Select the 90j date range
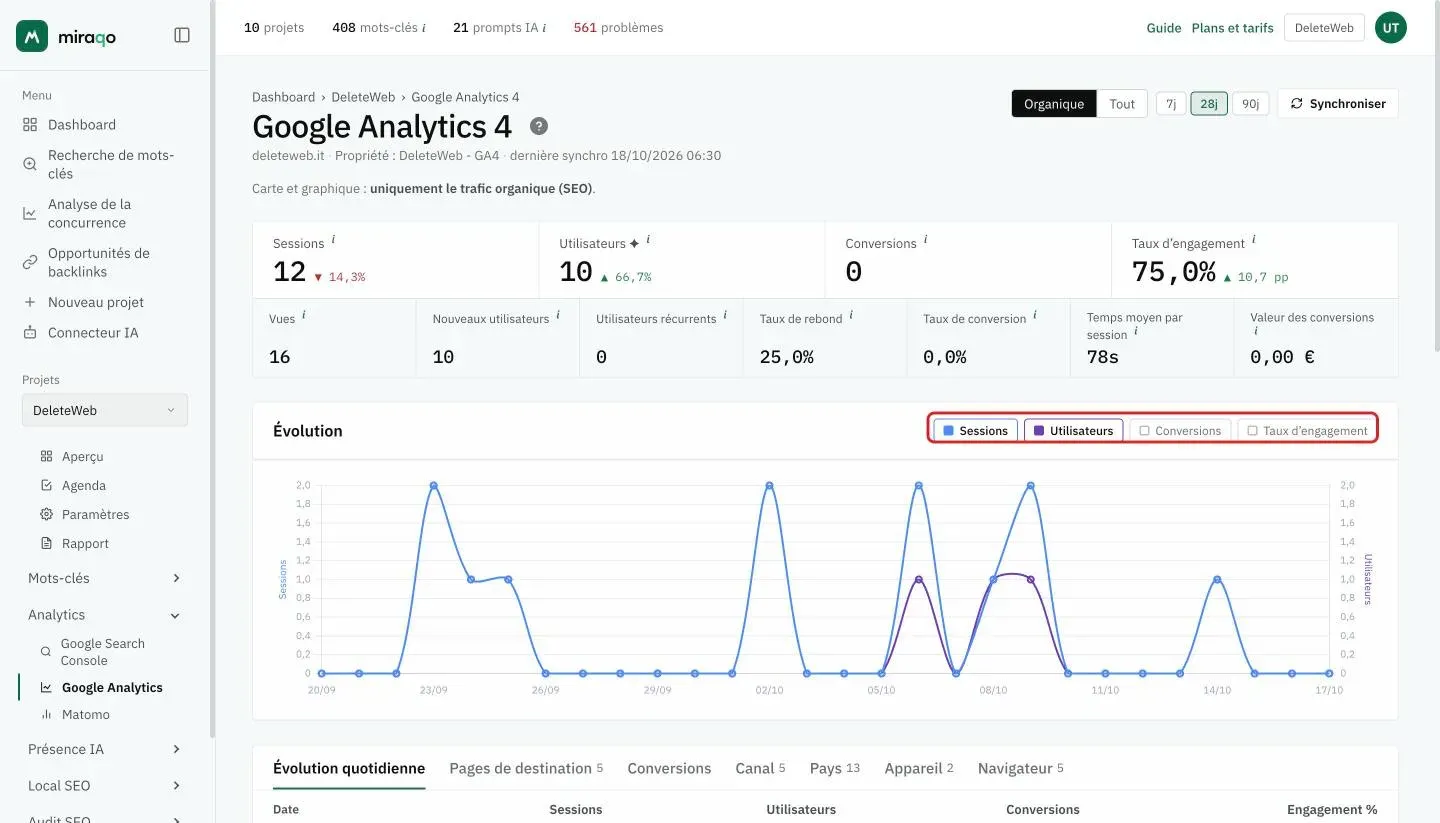Screen dimensions: 1440x823 (1250, 104)
